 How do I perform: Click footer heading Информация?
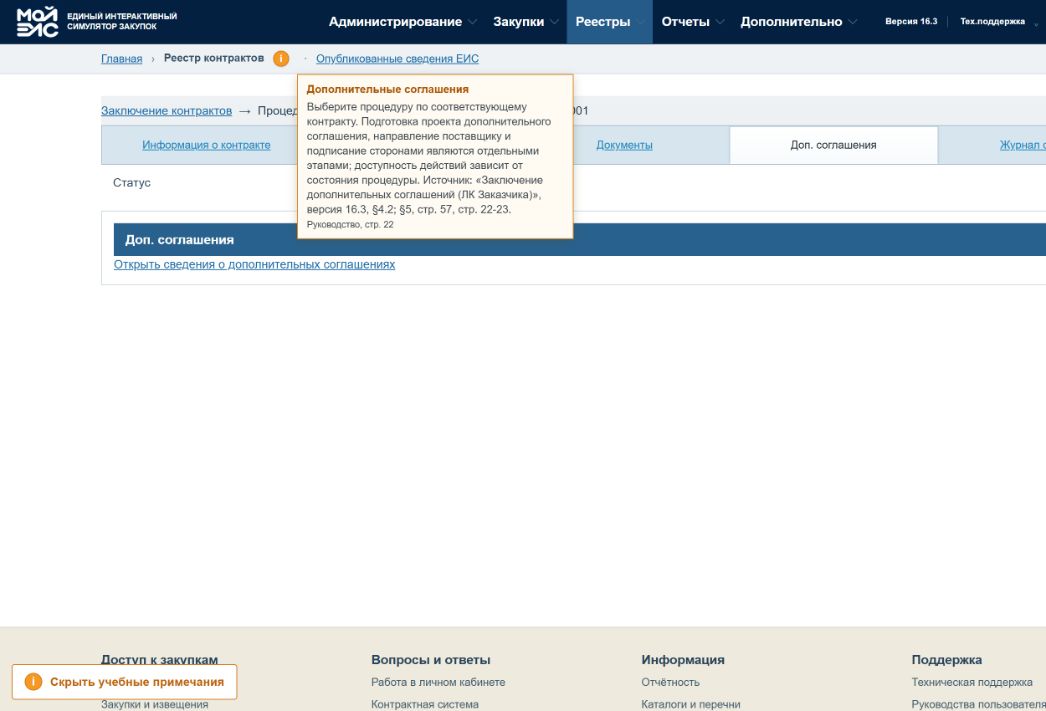tap(682, 660)
